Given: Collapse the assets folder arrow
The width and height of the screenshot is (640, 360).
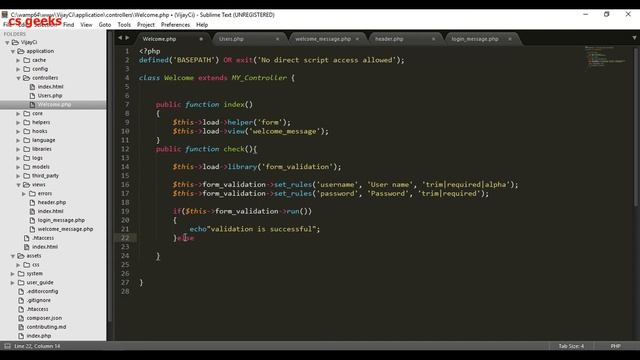Looking at the screenshot, I should pyautogui.click(x=13, y=256).
